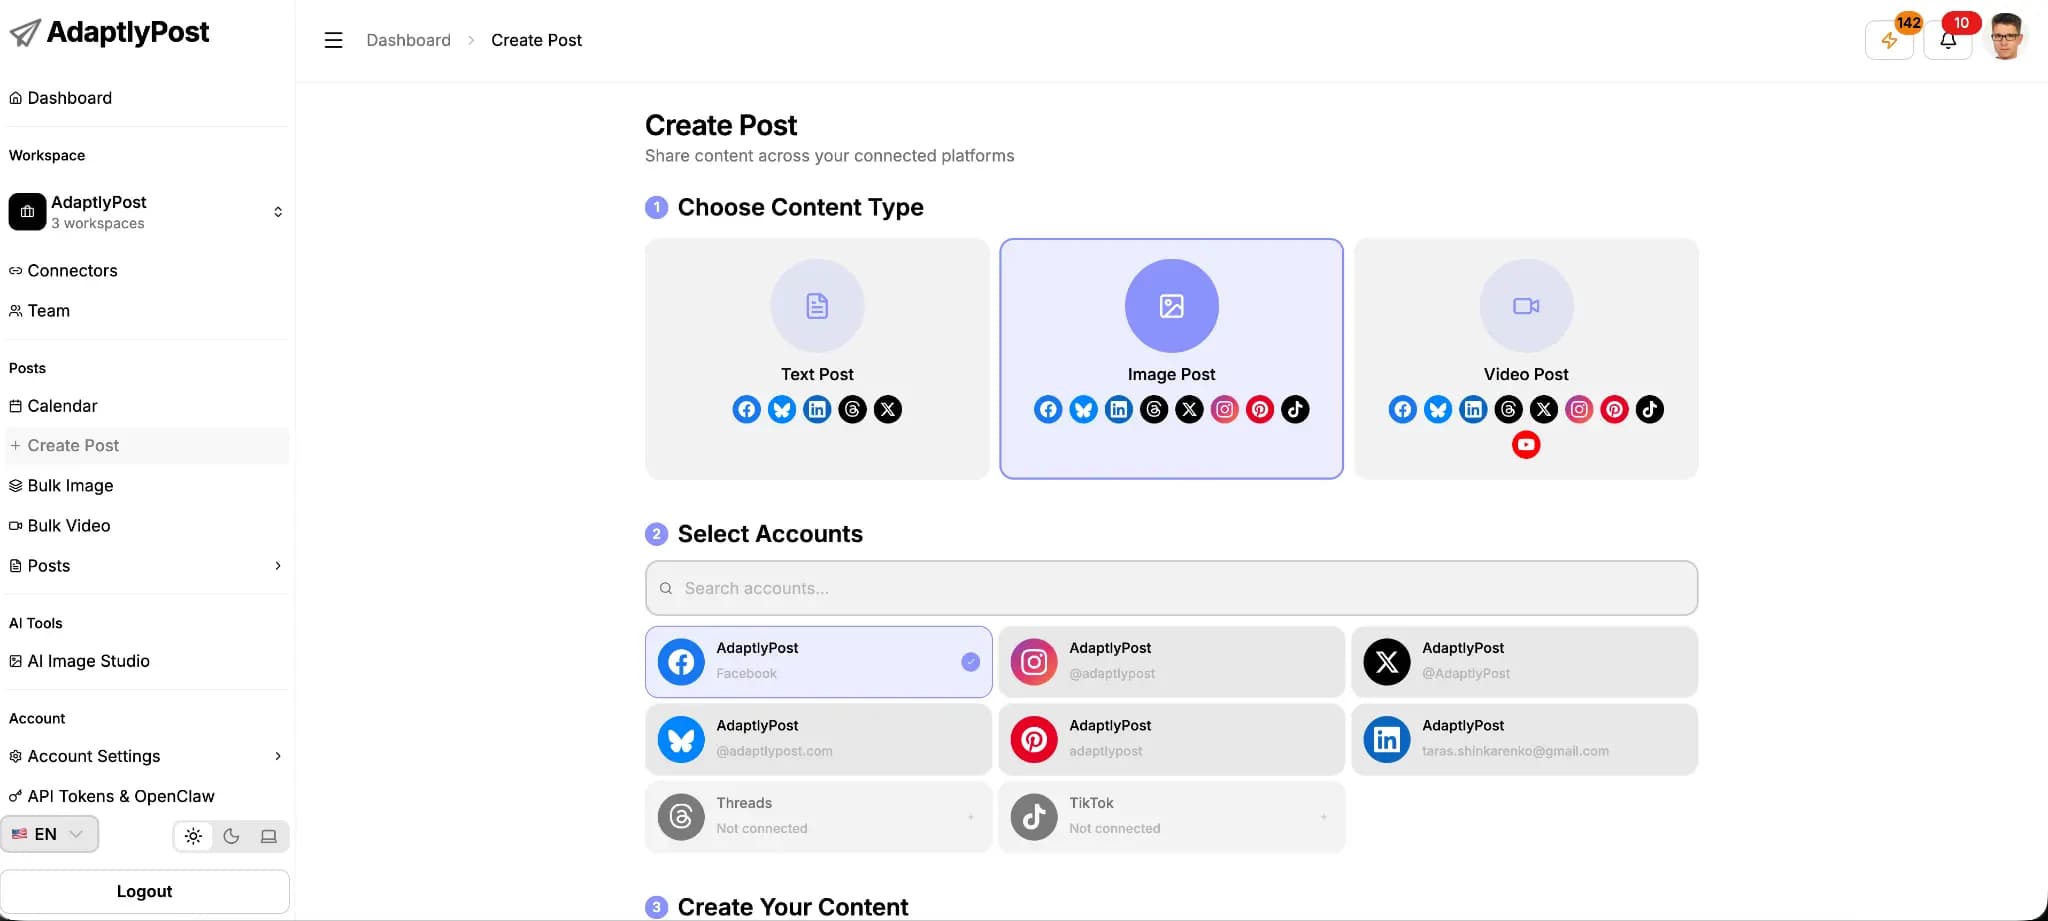Open the lightning credits counter showing 142

pos(1890,40)
